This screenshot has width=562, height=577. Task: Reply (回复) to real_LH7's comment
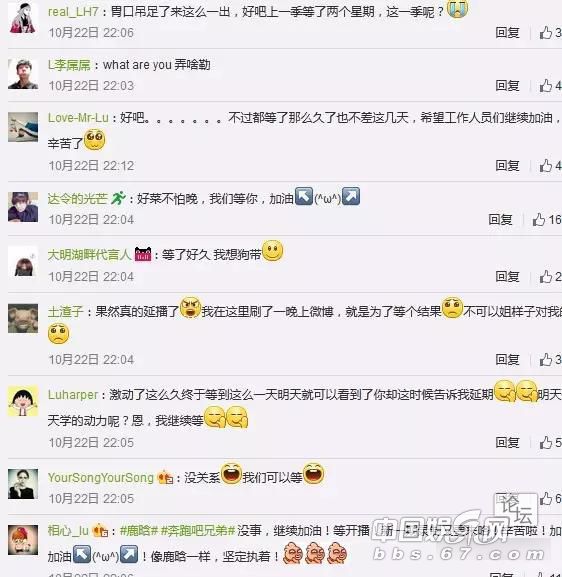coord(507,33)
